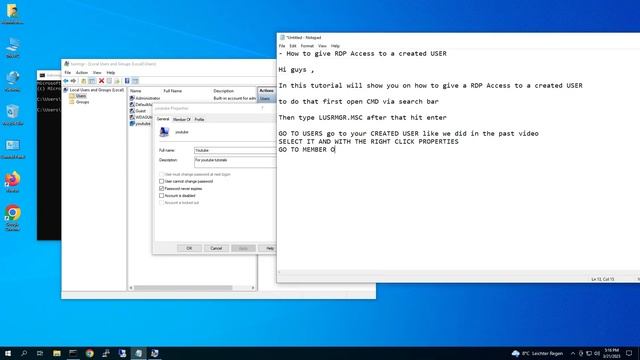Check 'Account is disabled' checkbox

[162, 196]
